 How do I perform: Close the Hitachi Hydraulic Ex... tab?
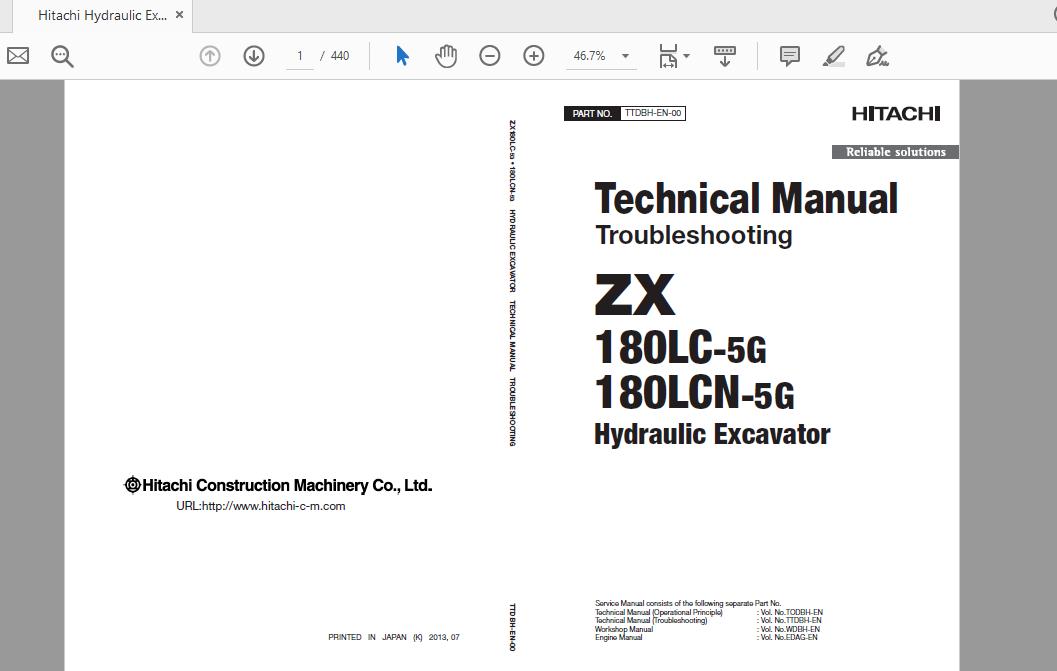(x=179, y=14)
